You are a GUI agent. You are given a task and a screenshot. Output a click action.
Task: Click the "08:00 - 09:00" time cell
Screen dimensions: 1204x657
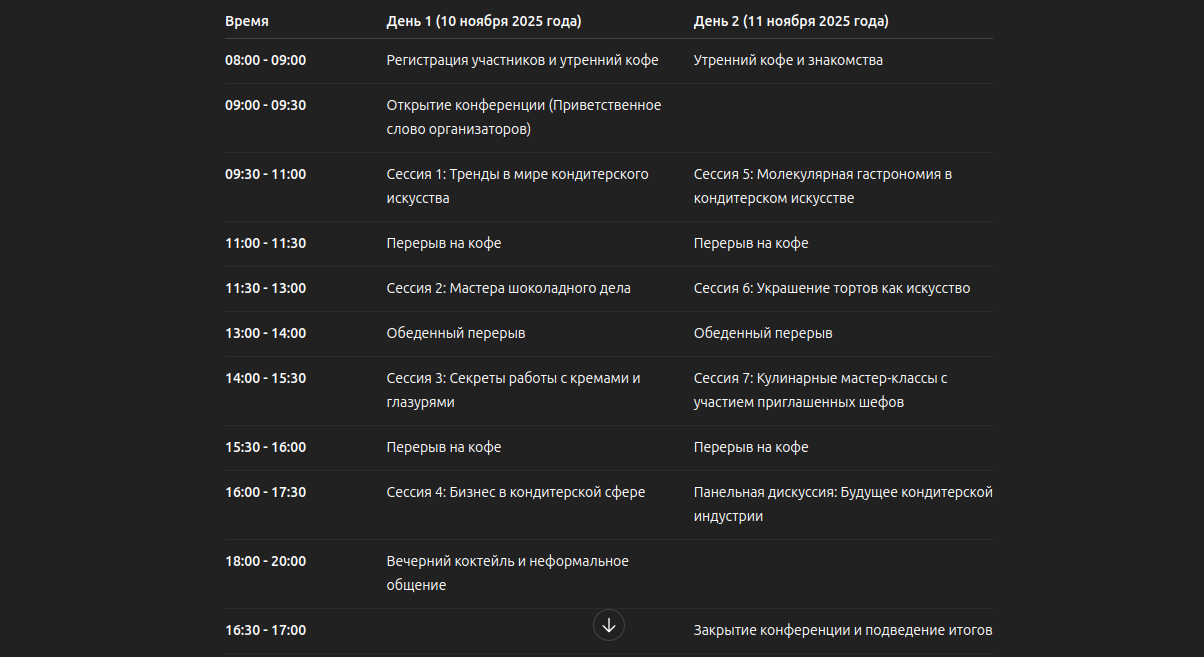tap(266, 60)
